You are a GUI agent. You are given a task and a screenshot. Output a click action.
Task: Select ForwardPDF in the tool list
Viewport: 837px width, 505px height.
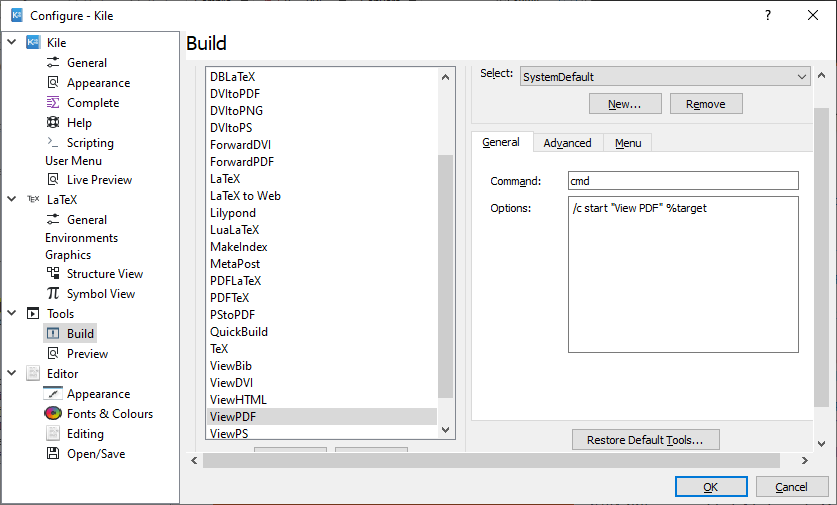click(x=322, y=162)
